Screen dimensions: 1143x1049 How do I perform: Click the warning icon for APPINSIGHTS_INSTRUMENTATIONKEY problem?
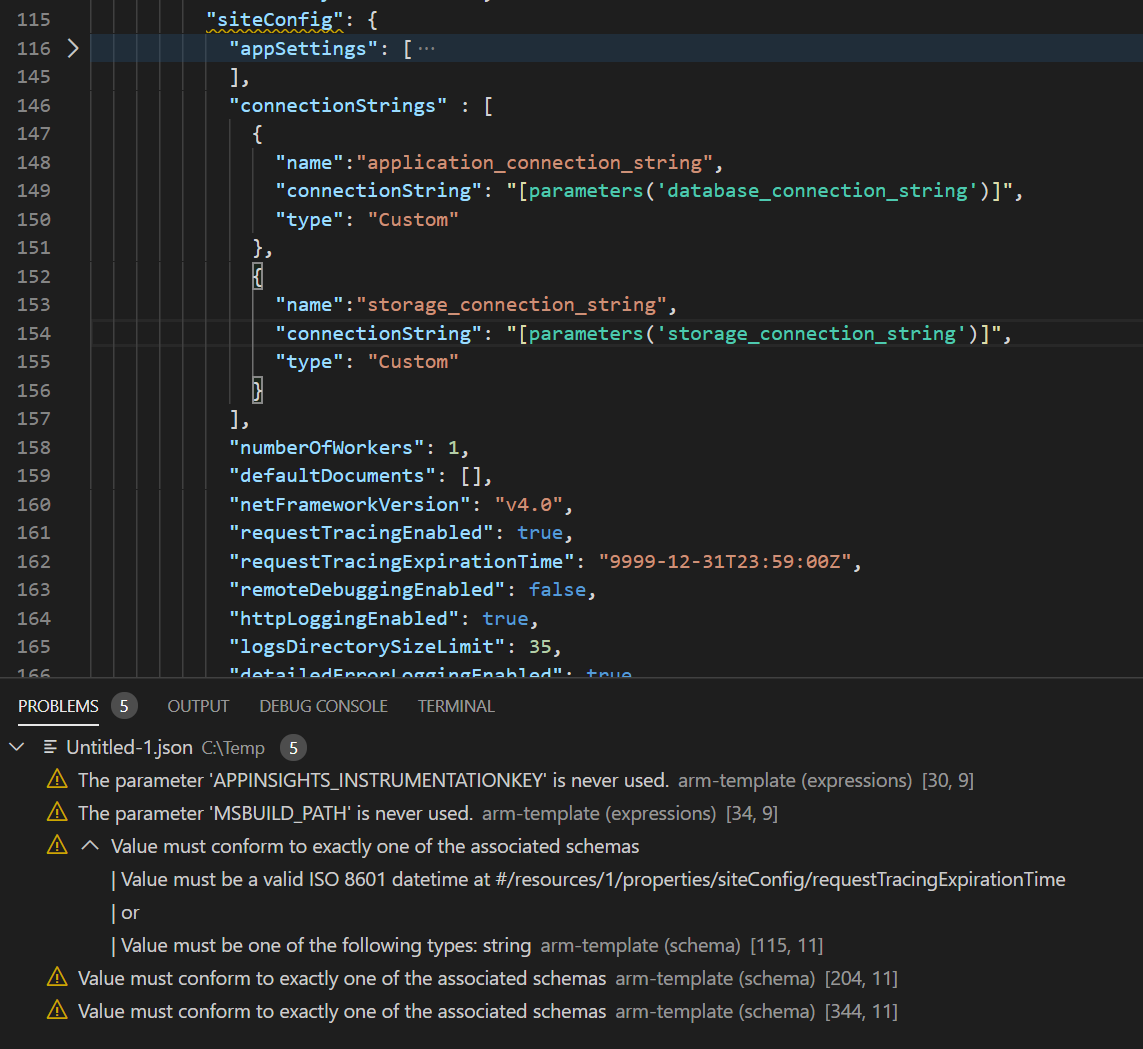57,780
